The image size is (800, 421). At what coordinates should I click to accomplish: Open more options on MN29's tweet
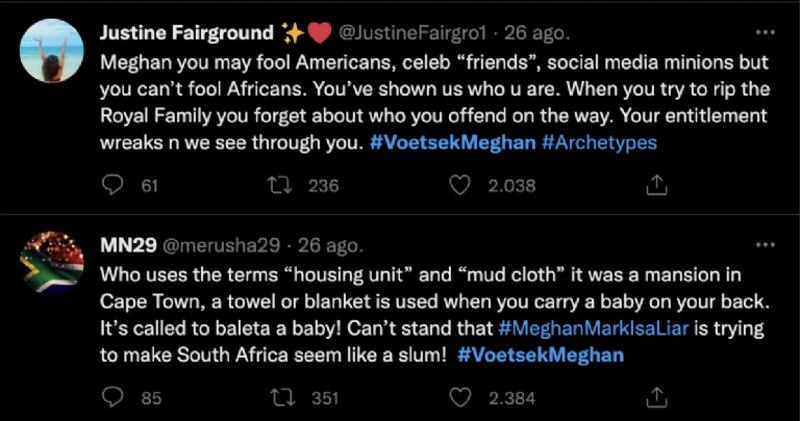click(767, 244)
